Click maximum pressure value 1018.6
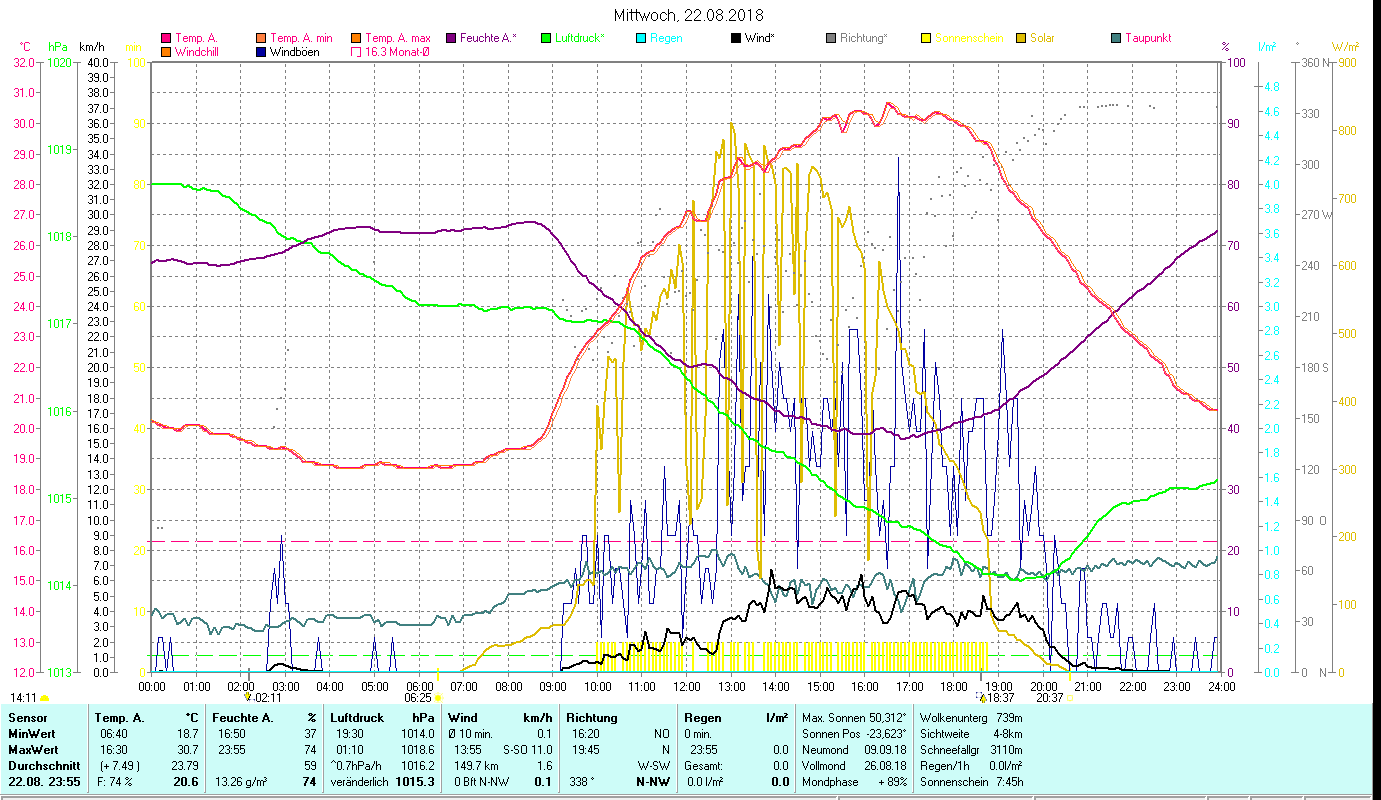Screen dimensions: 1381x800 420,750
